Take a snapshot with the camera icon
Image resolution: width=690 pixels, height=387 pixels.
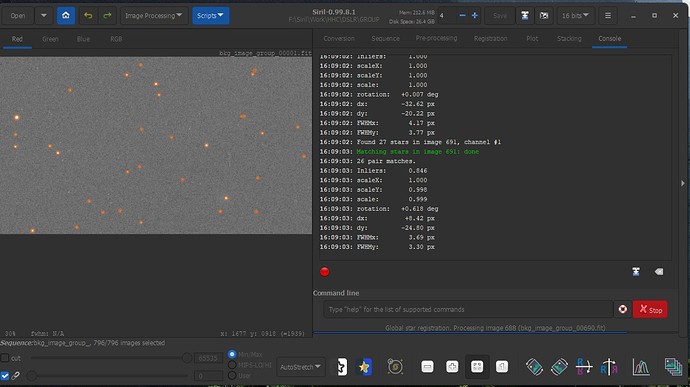click(544, 15)
